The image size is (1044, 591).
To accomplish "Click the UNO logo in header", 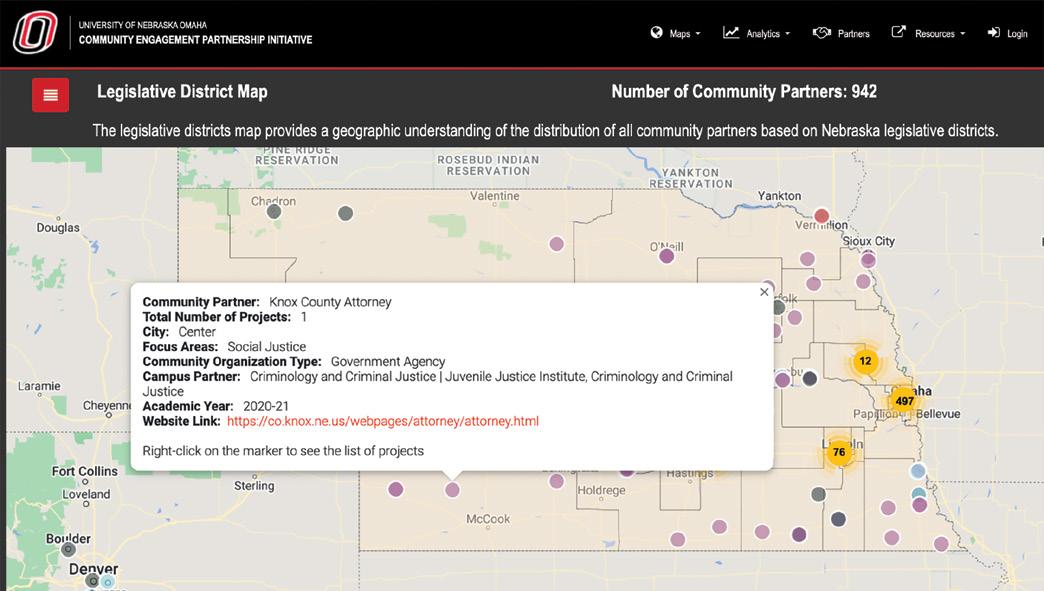I will 35,32.
